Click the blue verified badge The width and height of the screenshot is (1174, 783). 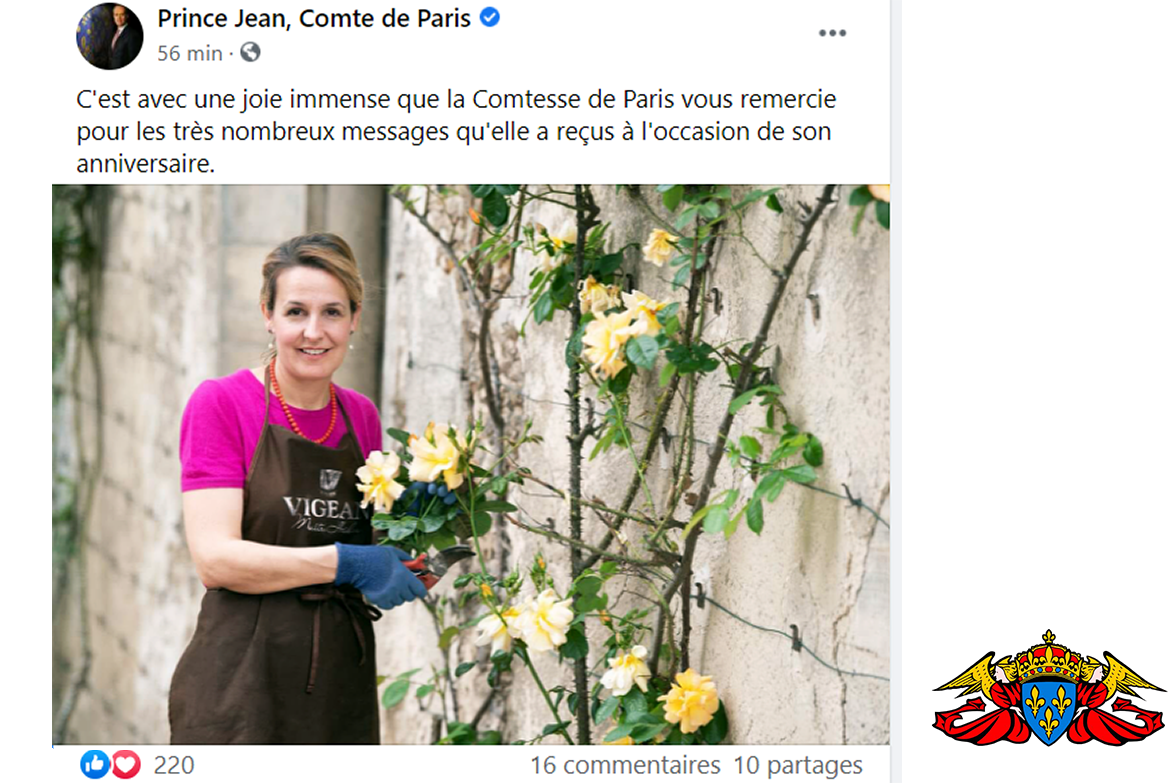[x=490, y=16]
